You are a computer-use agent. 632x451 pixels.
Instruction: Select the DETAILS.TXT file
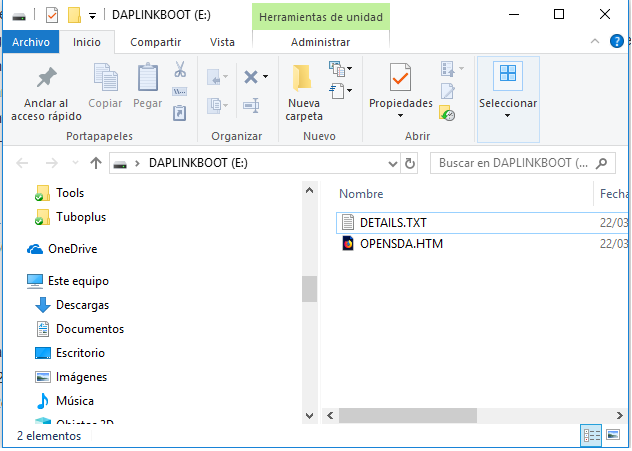click(x=482, y=223)
